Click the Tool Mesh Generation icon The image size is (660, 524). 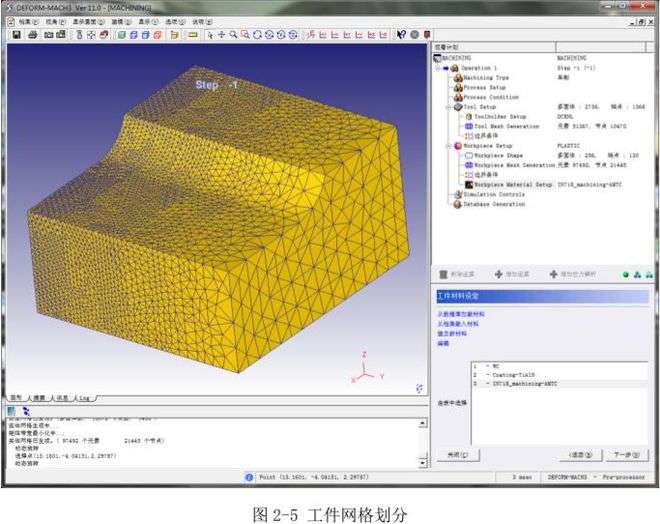coord(467,127)
